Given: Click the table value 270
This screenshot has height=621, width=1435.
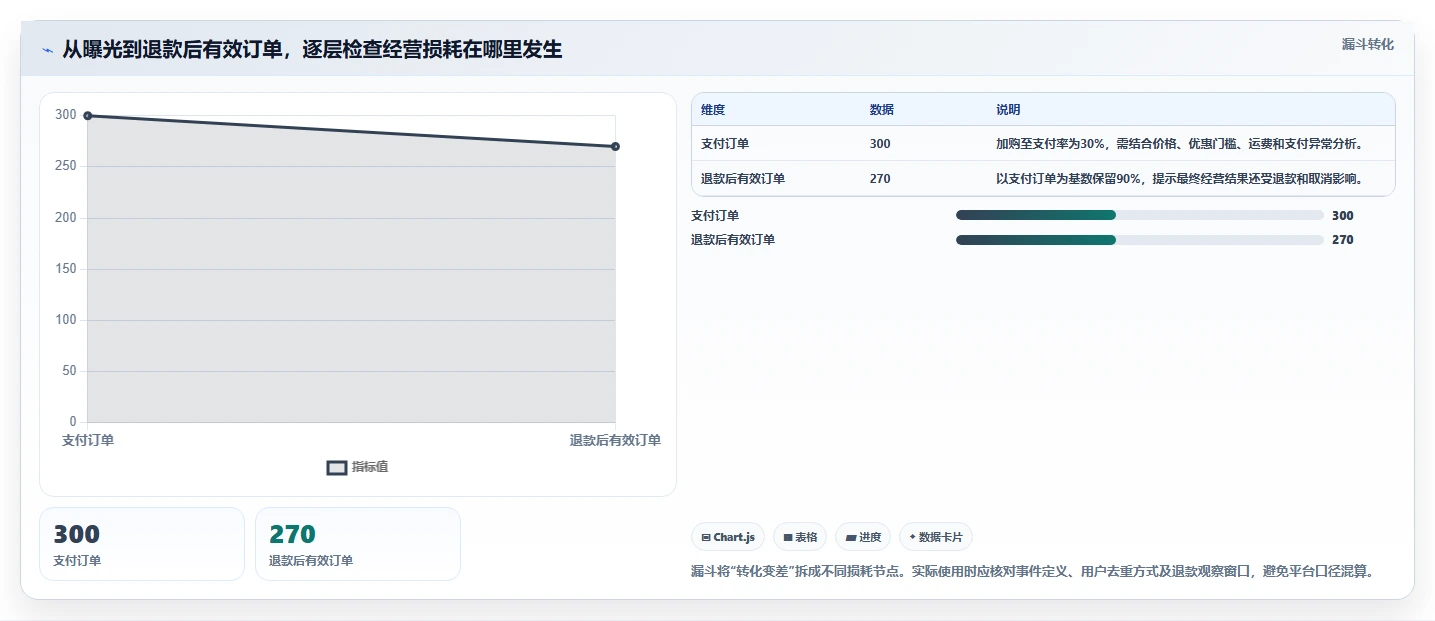Looking at the screenshot, I should [880, 179].
